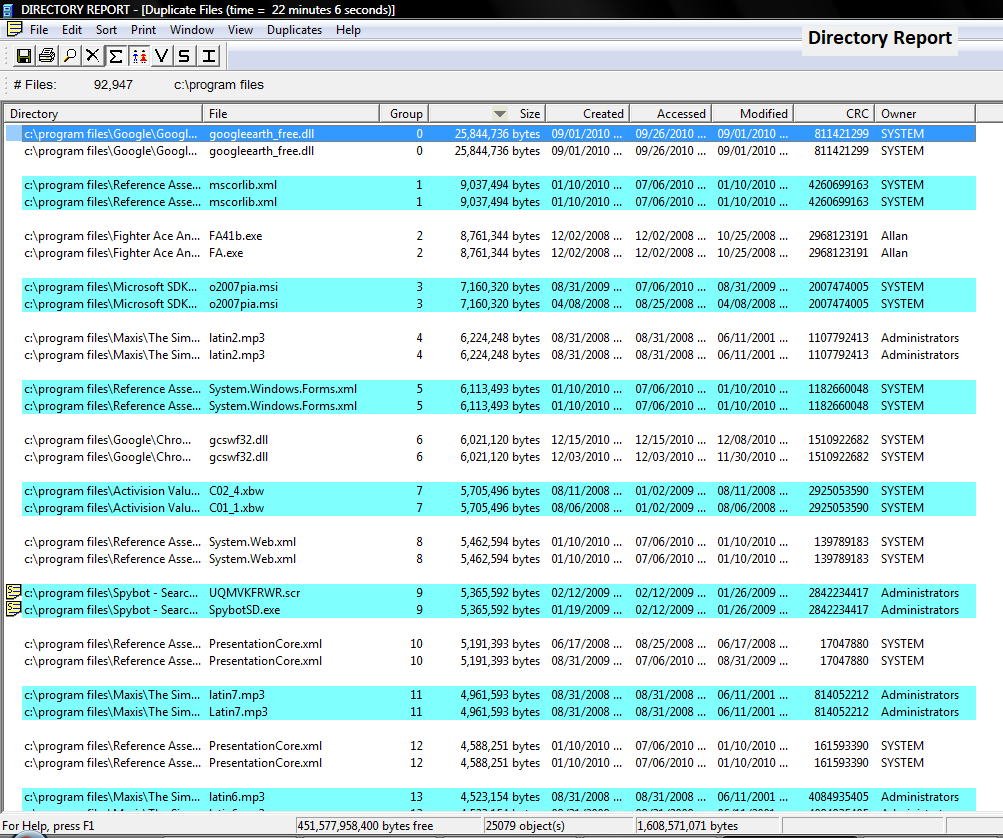The height and width of the screenshot is (838, 1003).
Task: Select the o2007pia.msi created 04/08/2008
Action: [x=499, y=304]
